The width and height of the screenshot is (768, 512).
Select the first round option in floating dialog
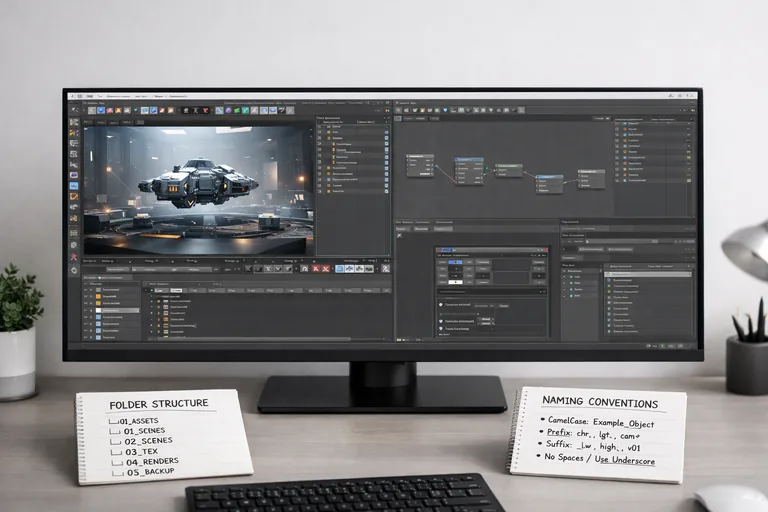pos(441,305)
